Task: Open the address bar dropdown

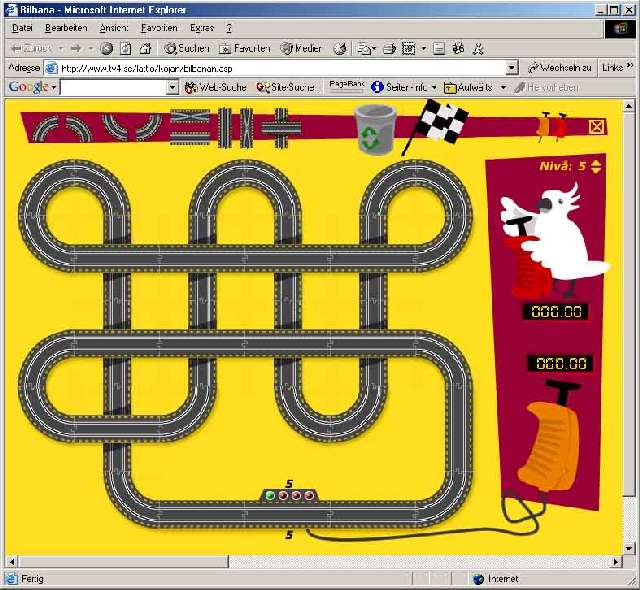Action: pos(511,68)
